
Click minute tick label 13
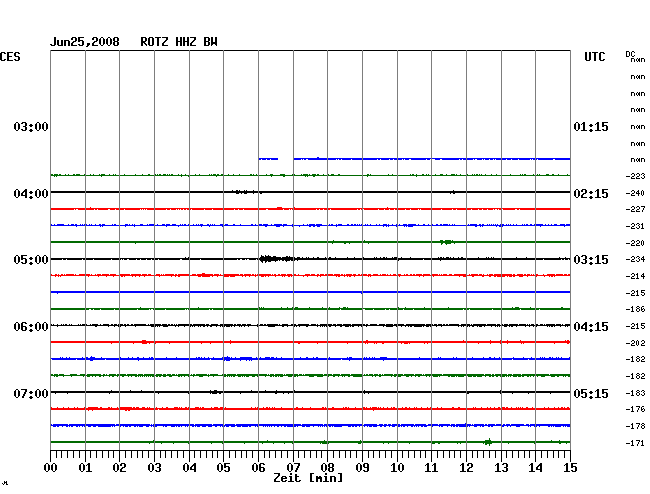coord(501,468)
